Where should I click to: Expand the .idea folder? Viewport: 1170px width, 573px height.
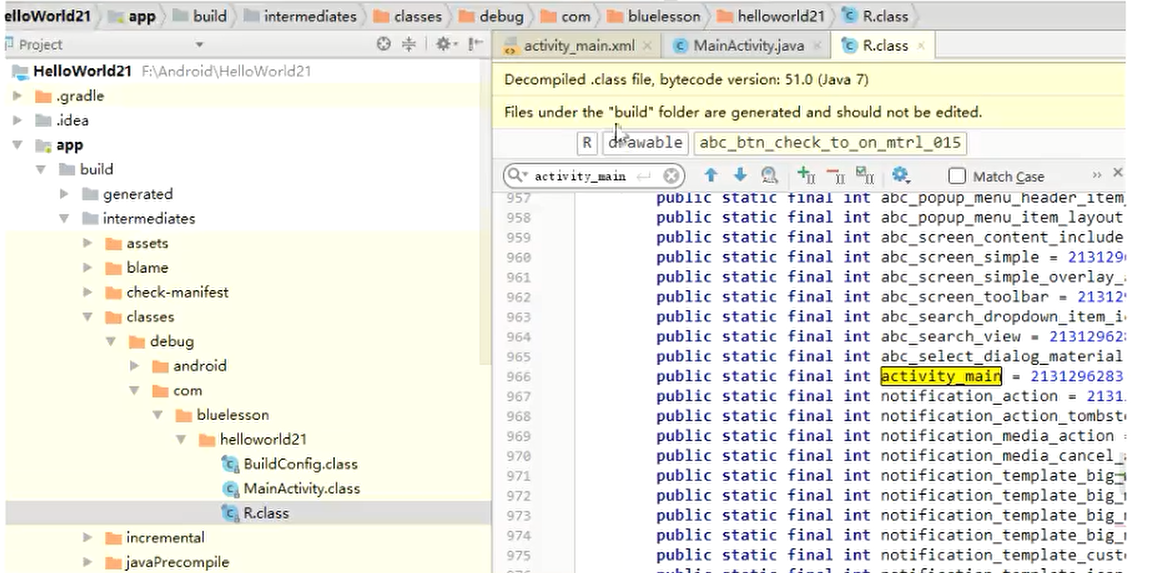tap(17, 120)
